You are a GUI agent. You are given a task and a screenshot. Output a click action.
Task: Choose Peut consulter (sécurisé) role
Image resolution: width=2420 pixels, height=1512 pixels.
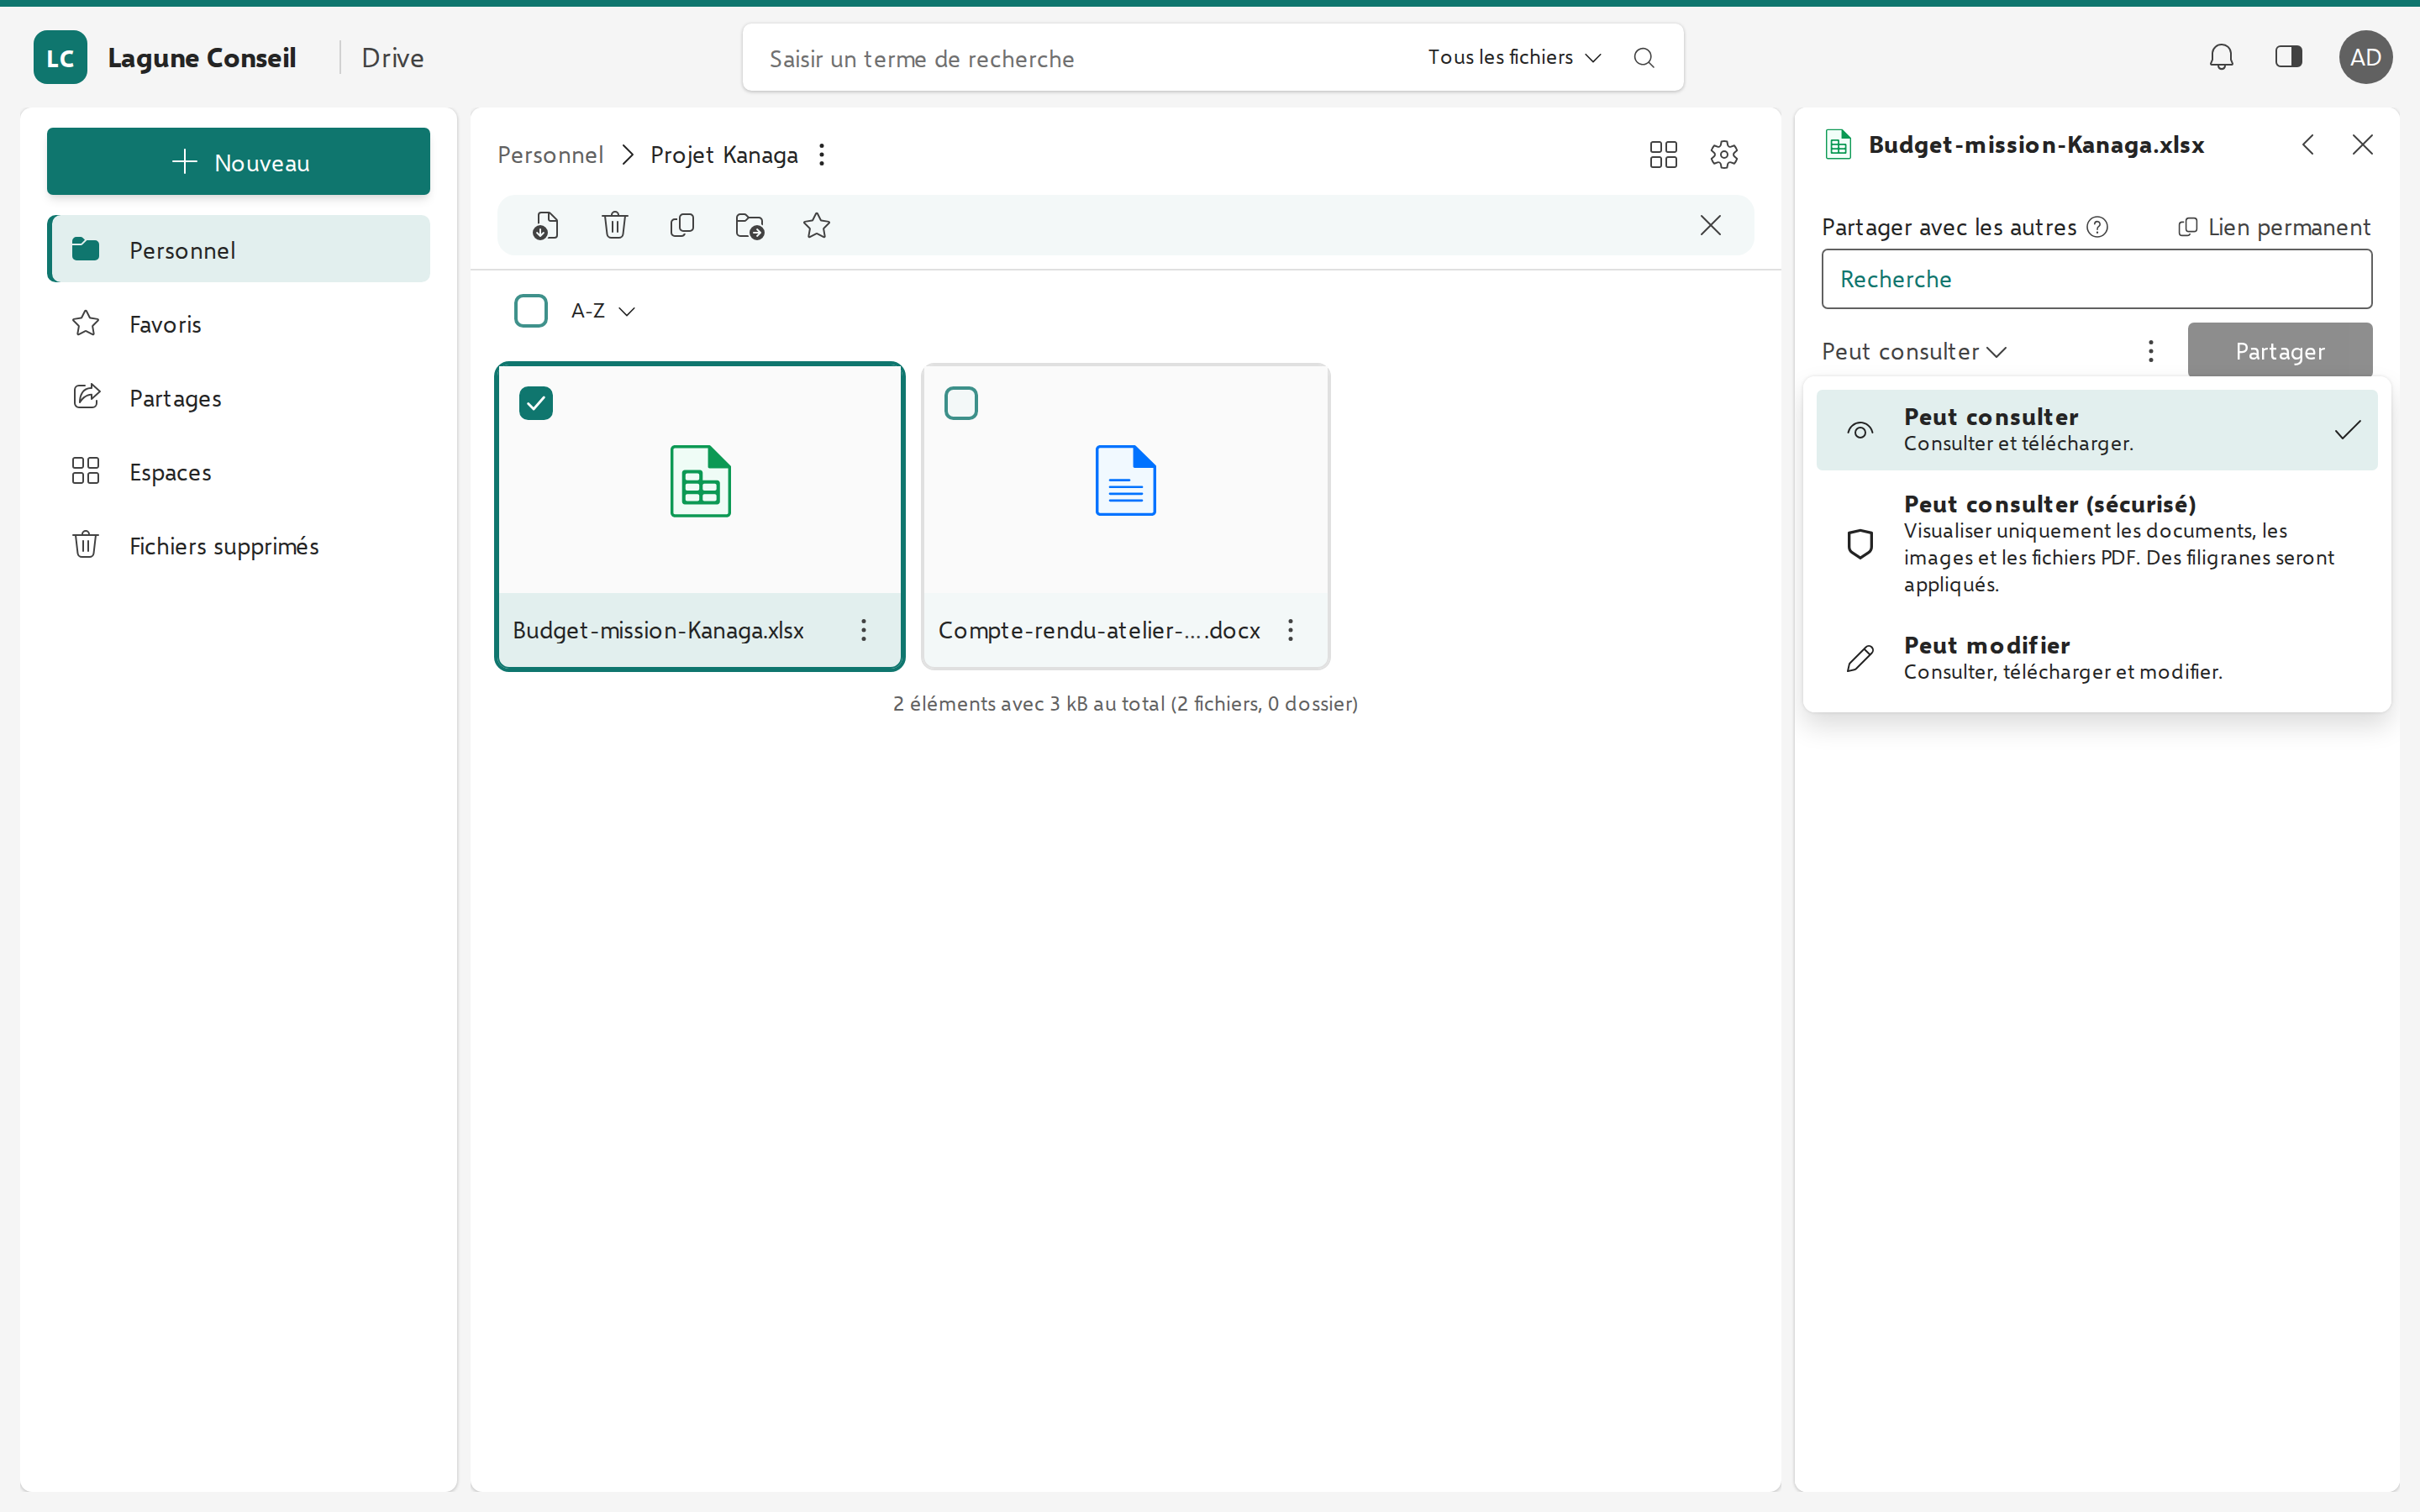pyautogui.click(x=2097, y=544)
